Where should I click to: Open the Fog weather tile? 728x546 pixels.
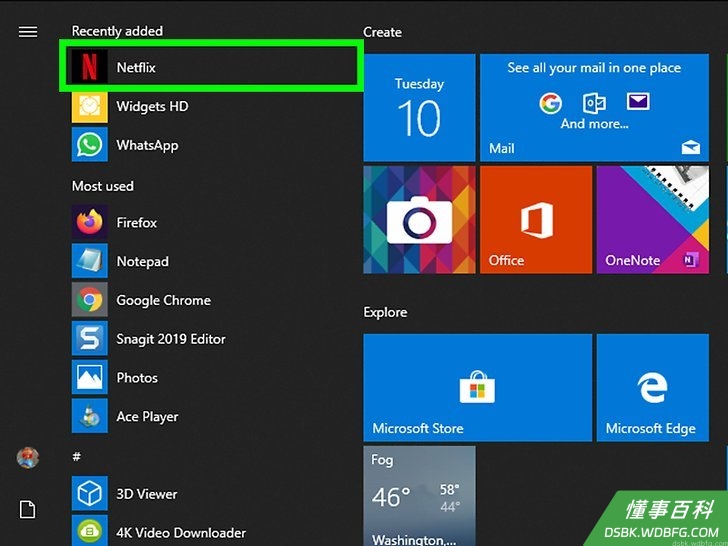click(419, 496)
